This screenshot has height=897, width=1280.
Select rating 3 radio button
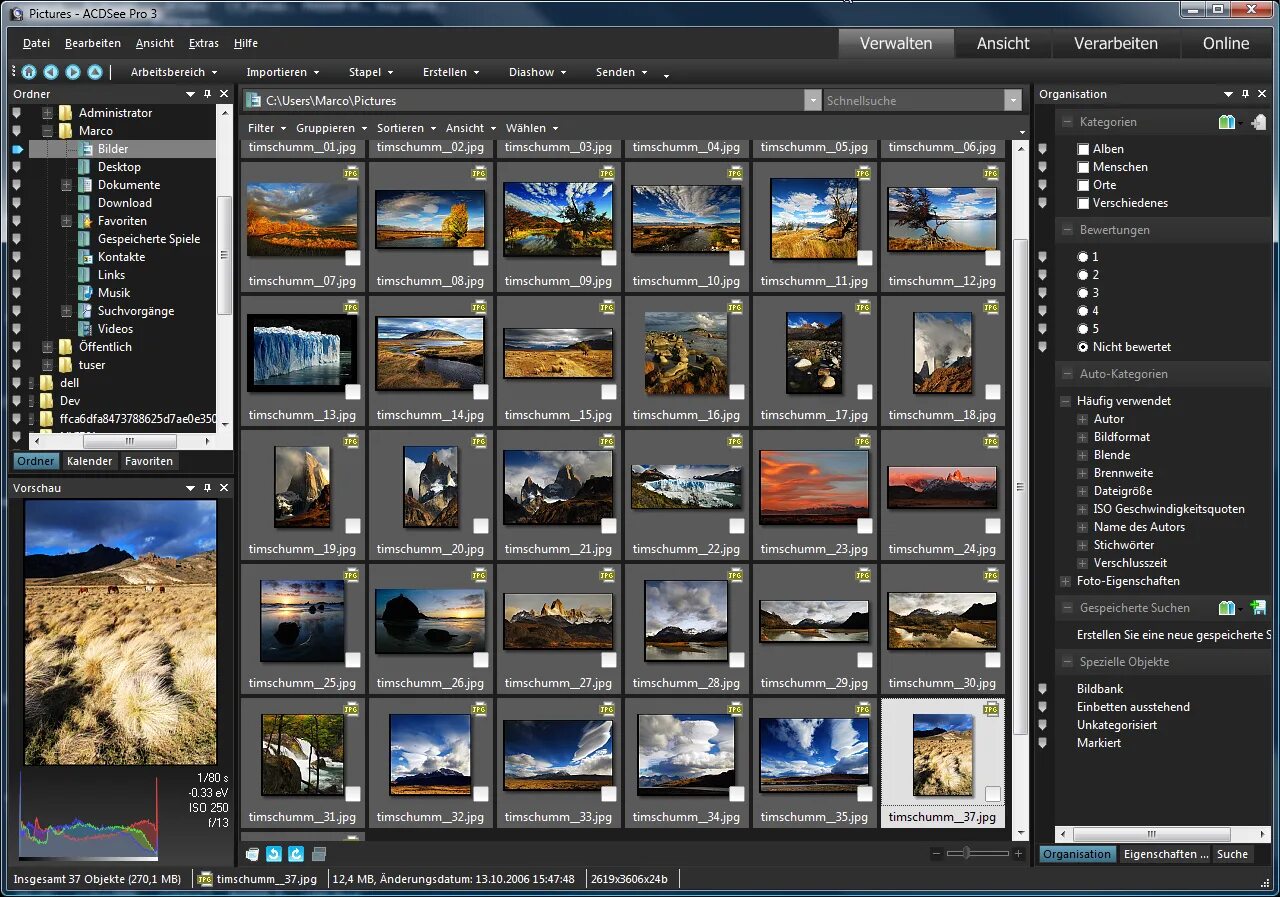(x=1083, y=293)
